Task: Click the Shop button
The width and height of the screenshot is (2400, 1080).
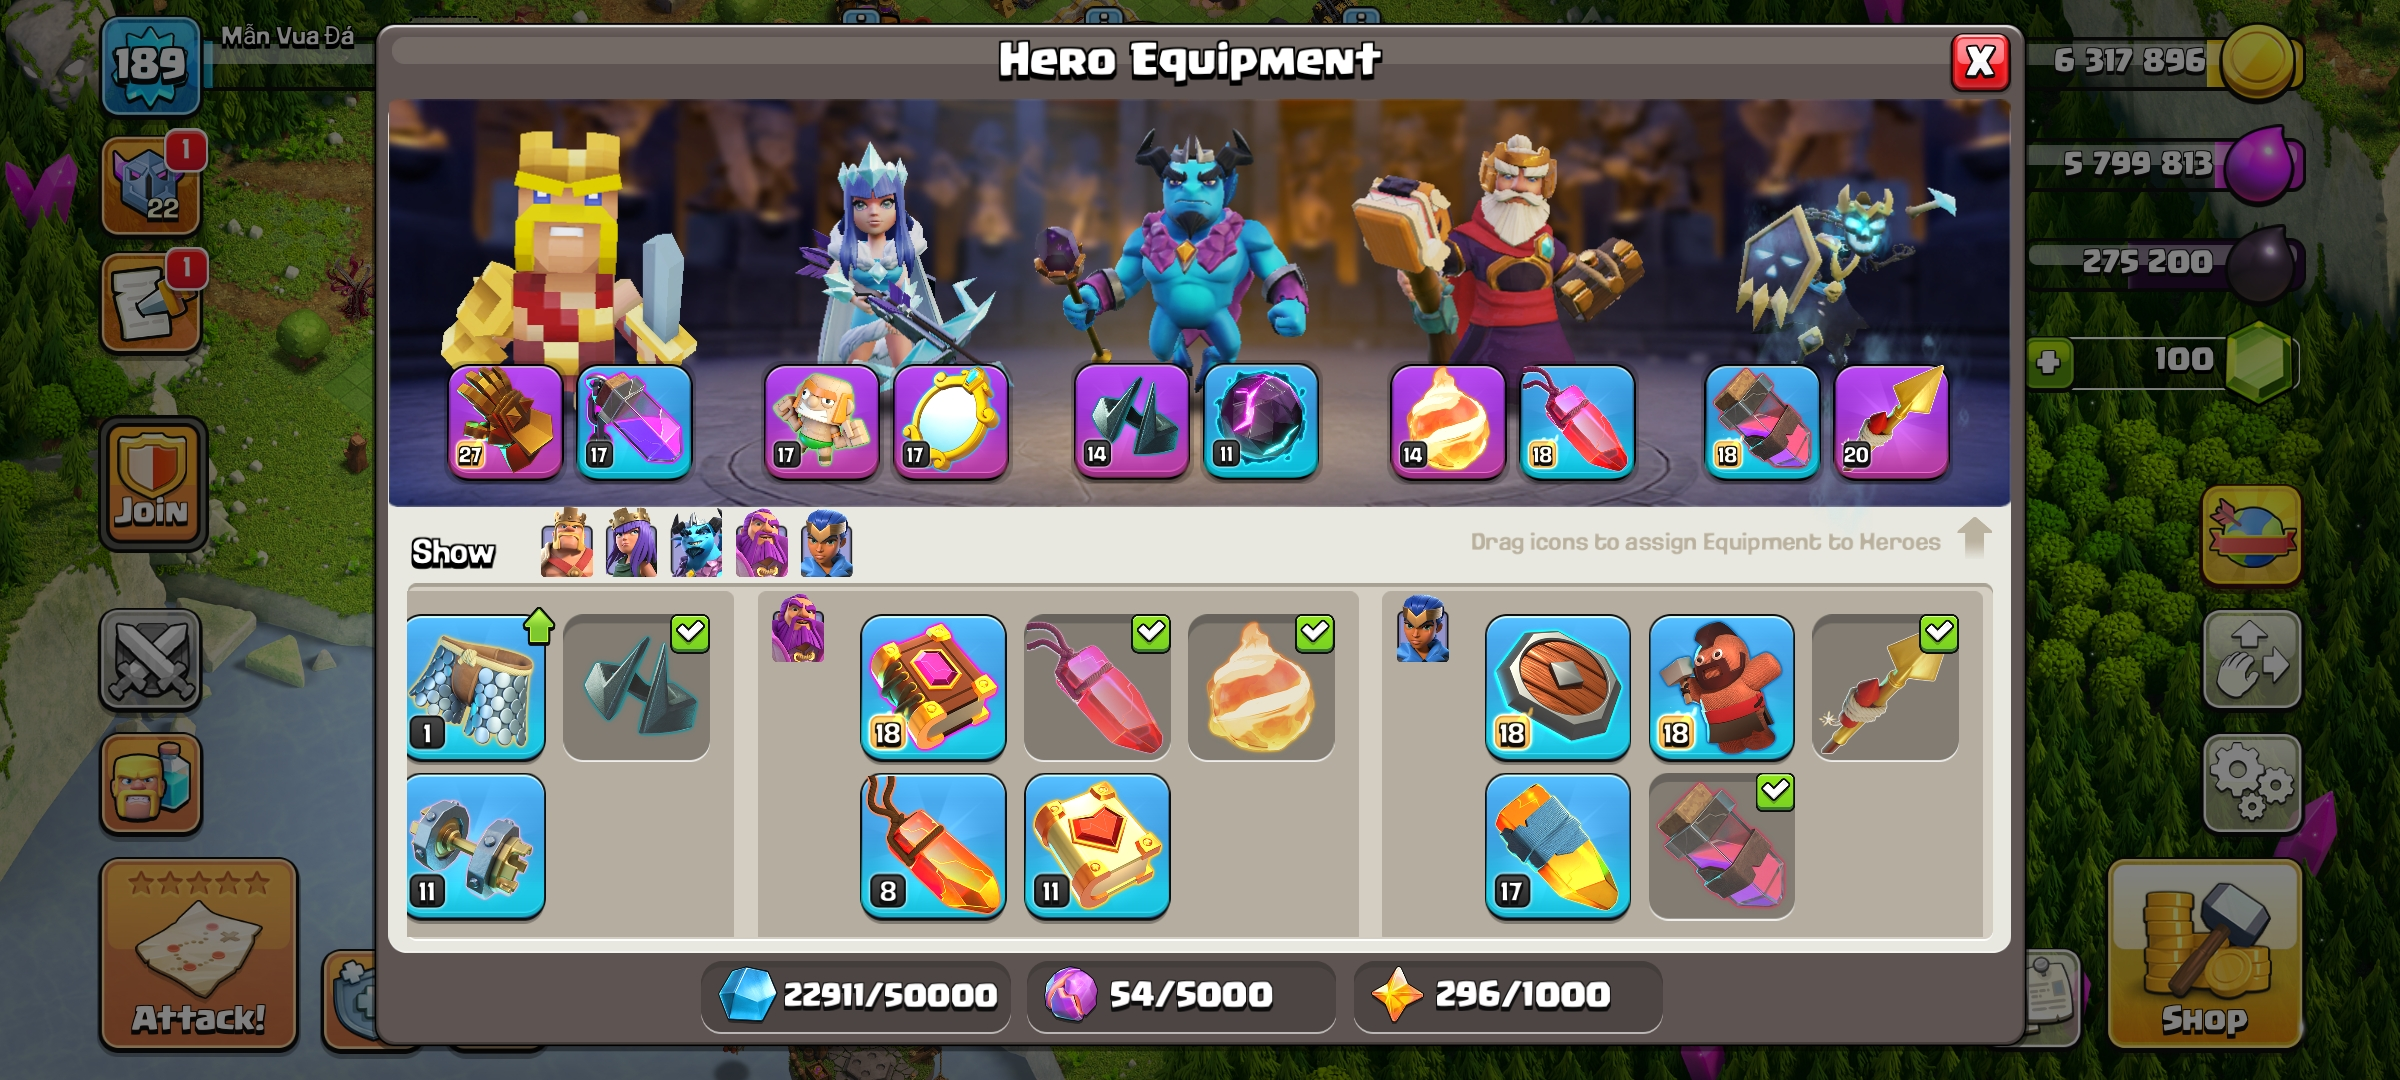Action: tap(2205, 954)
